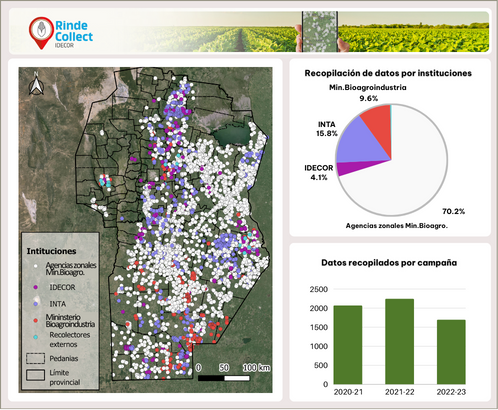Click the red Min.Bioagroindustria pie slice

[379, 128]
